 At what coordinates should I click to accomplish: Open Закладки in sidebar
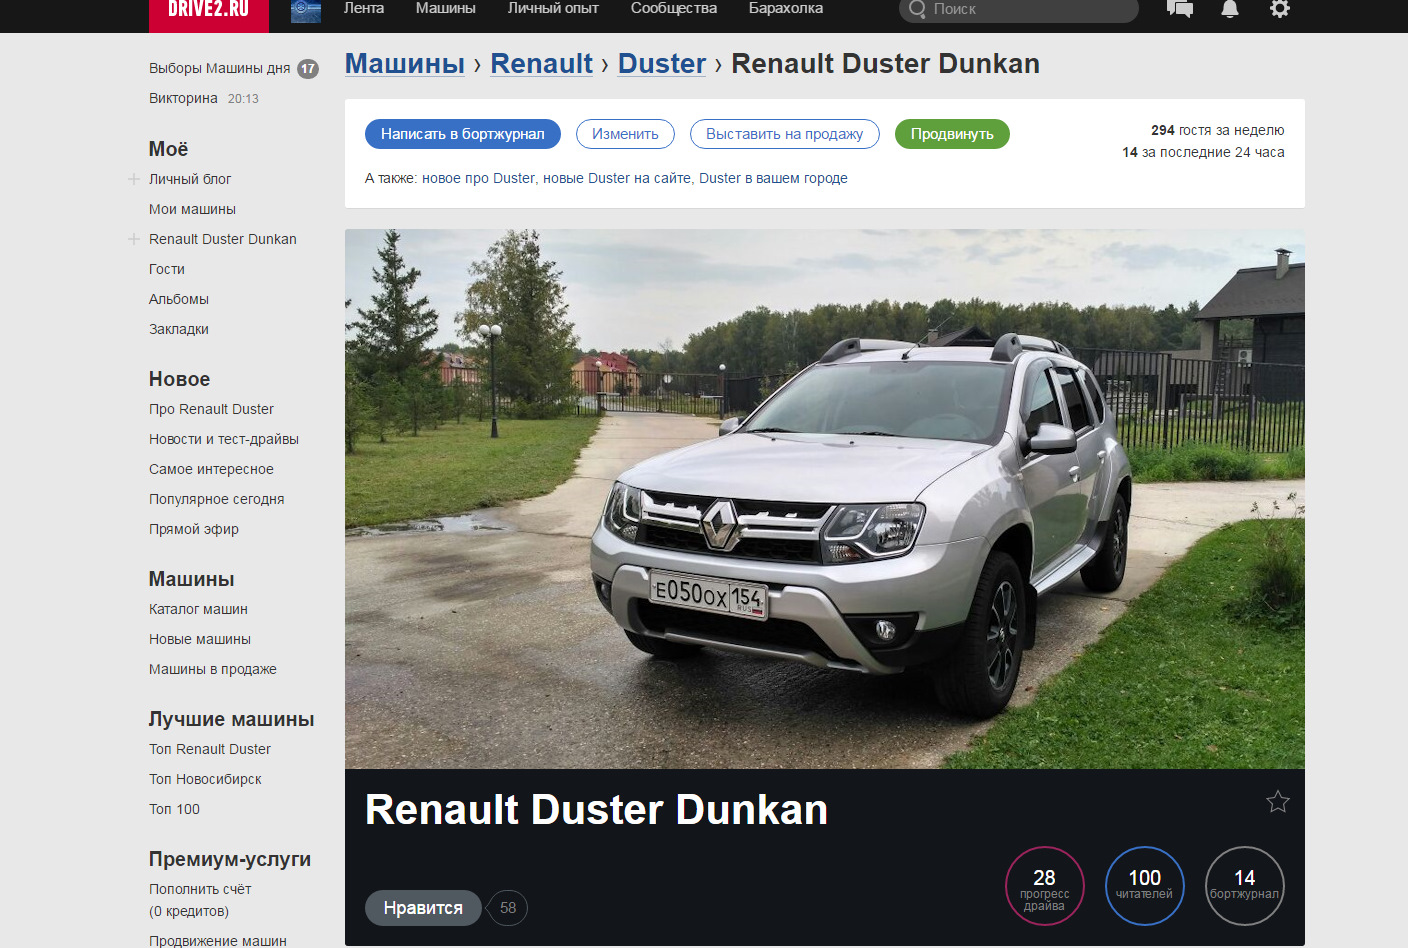(179, 329)
